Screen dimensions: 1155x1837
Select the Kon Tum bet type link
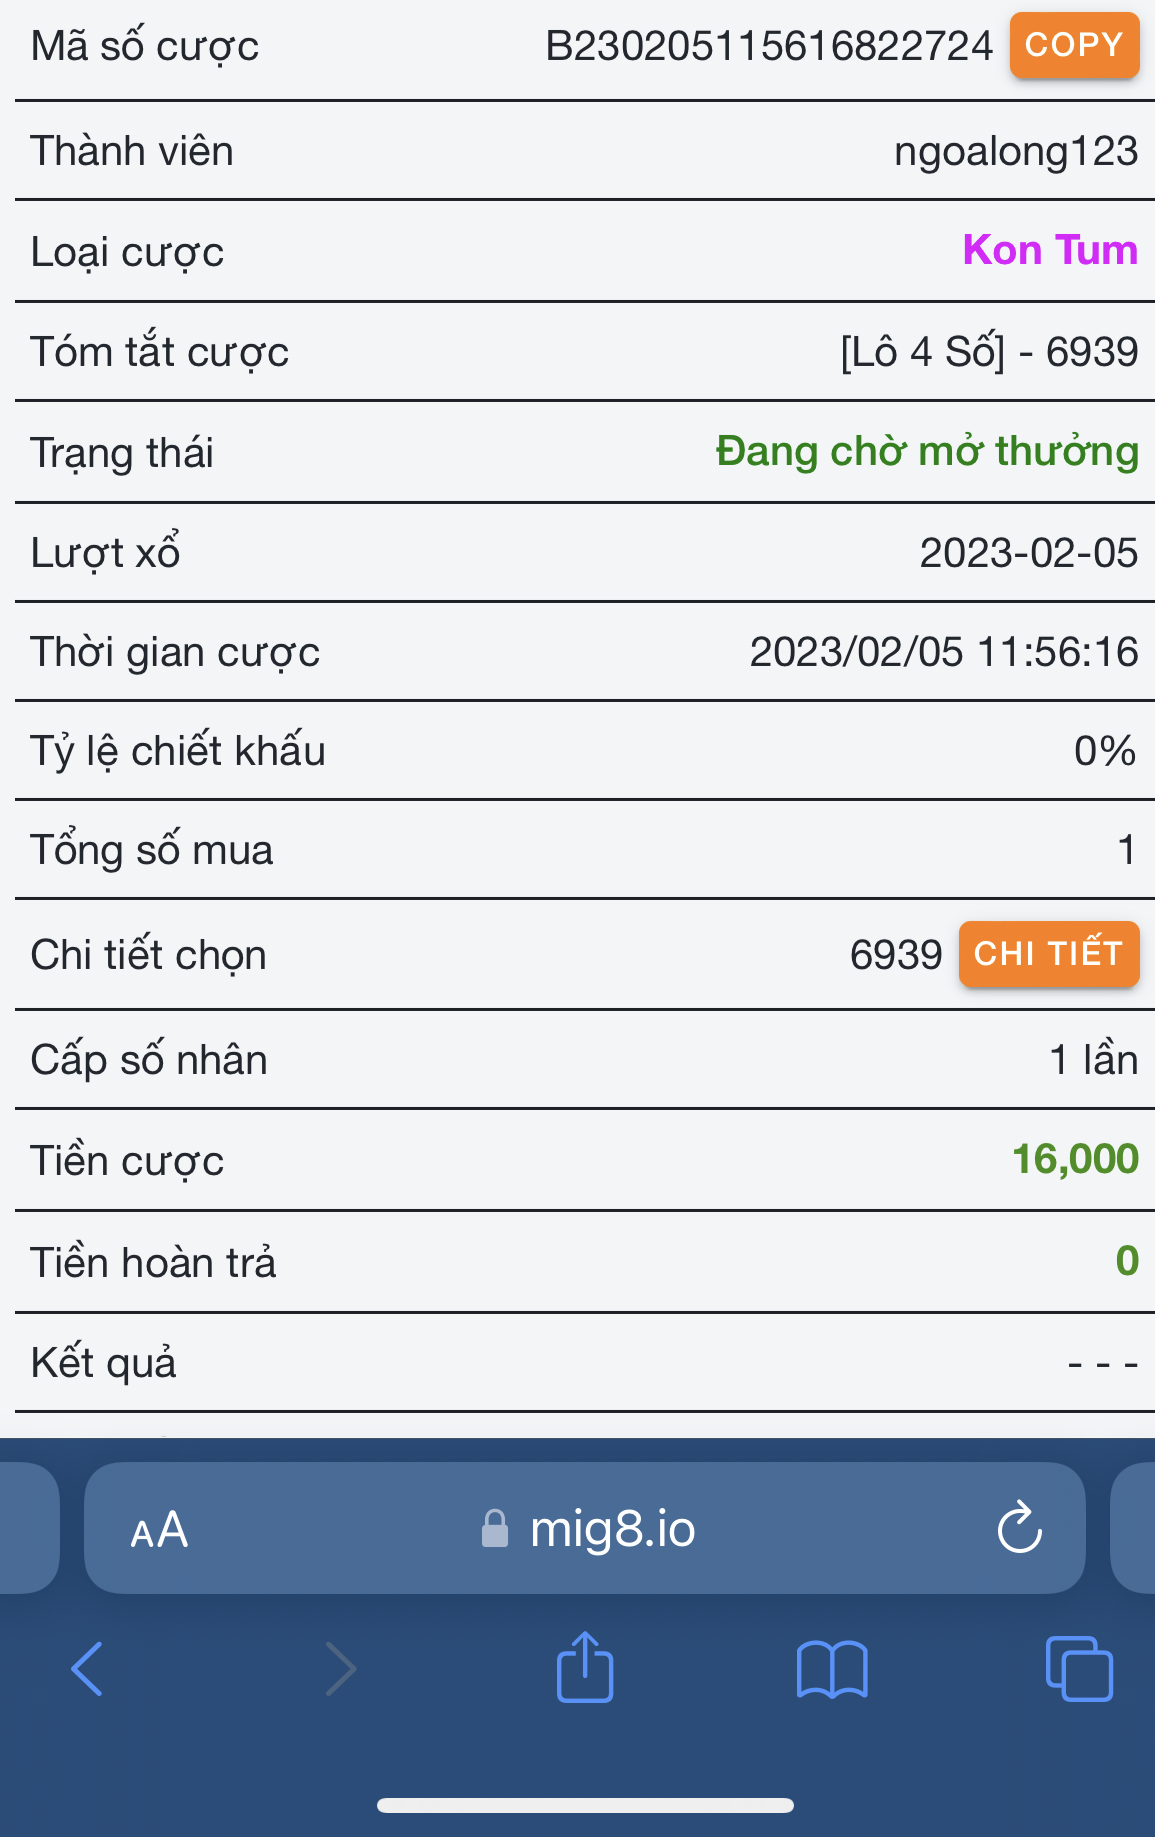[1049, 250]
